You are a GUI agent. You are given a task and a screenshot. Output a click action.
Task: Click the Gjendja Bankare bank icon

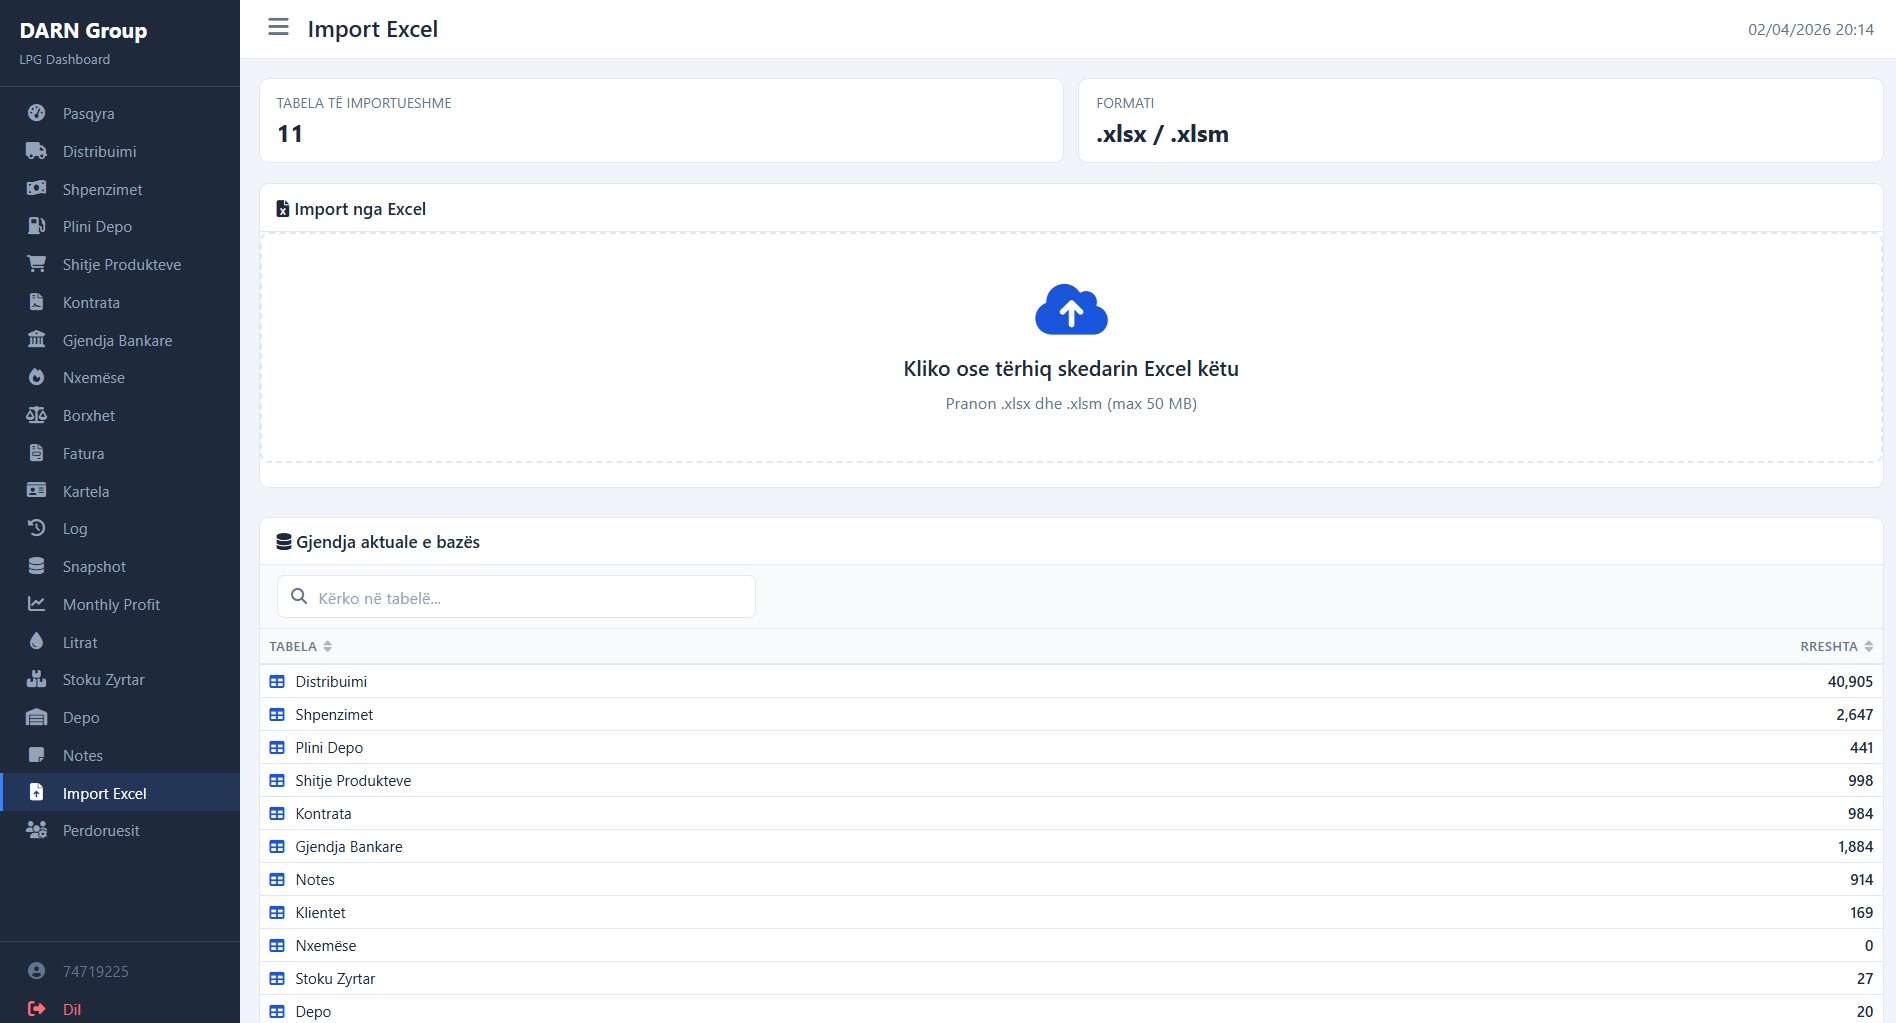click(x=37, y=340)
